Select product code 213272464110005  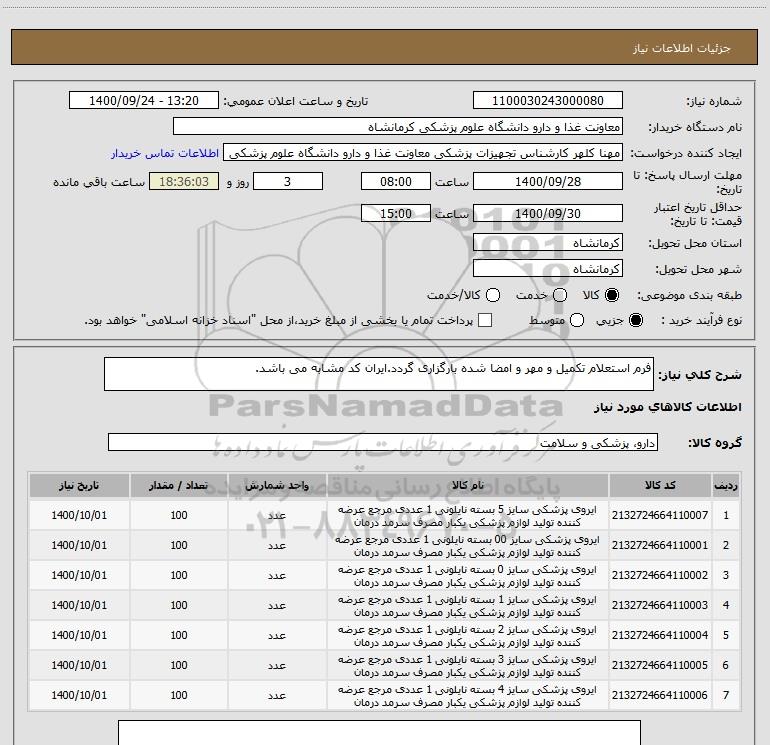click(x=660, y=665)
